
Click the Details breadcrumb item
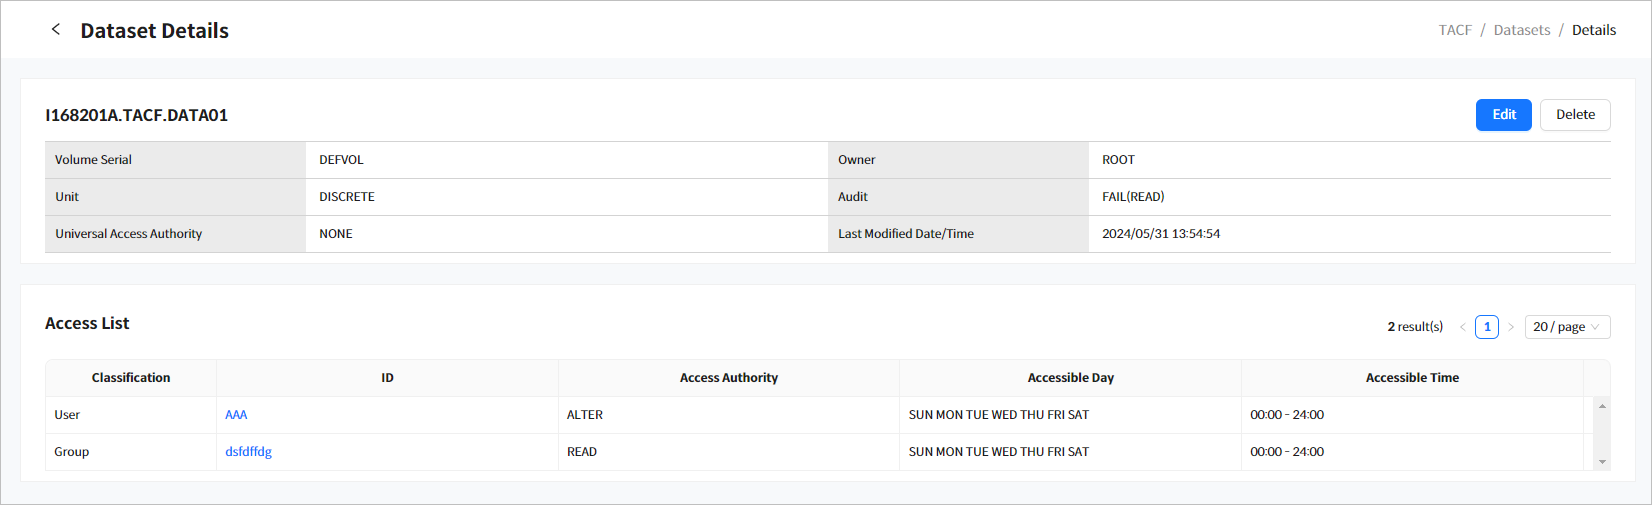point(1594,30)
